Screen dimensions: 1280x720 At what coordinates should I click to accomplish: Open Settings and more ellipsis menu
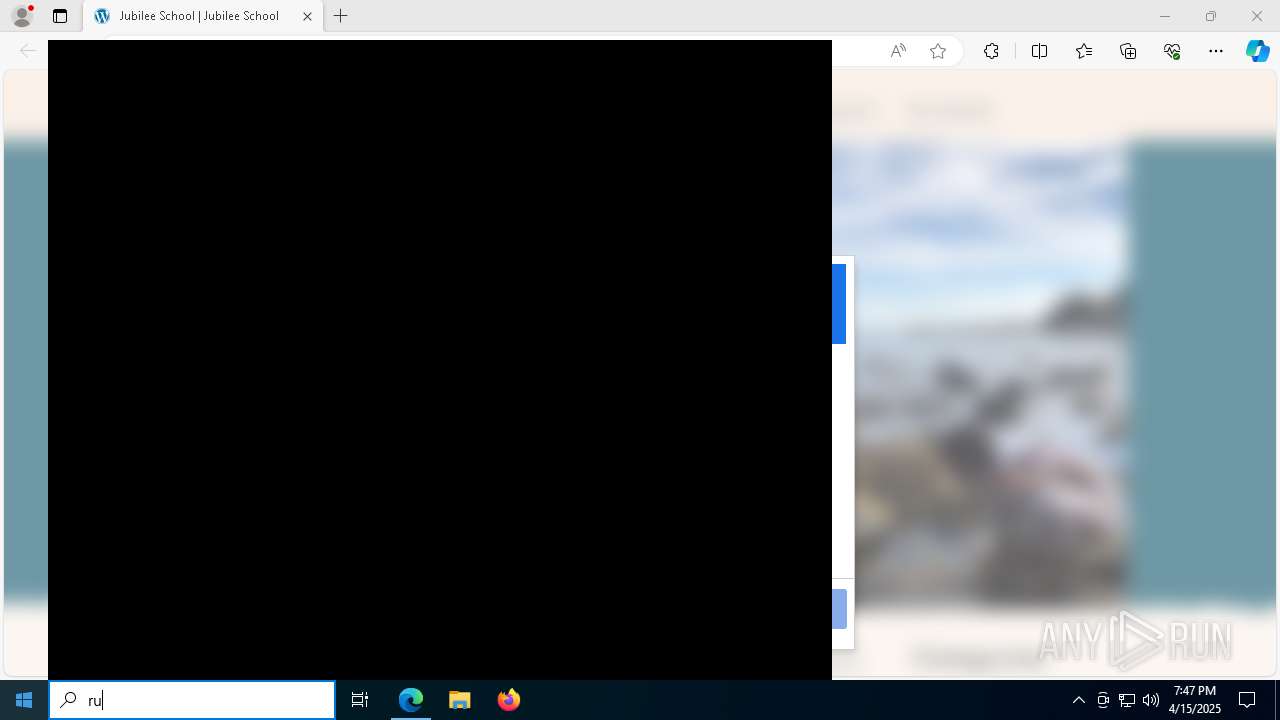1216,51
